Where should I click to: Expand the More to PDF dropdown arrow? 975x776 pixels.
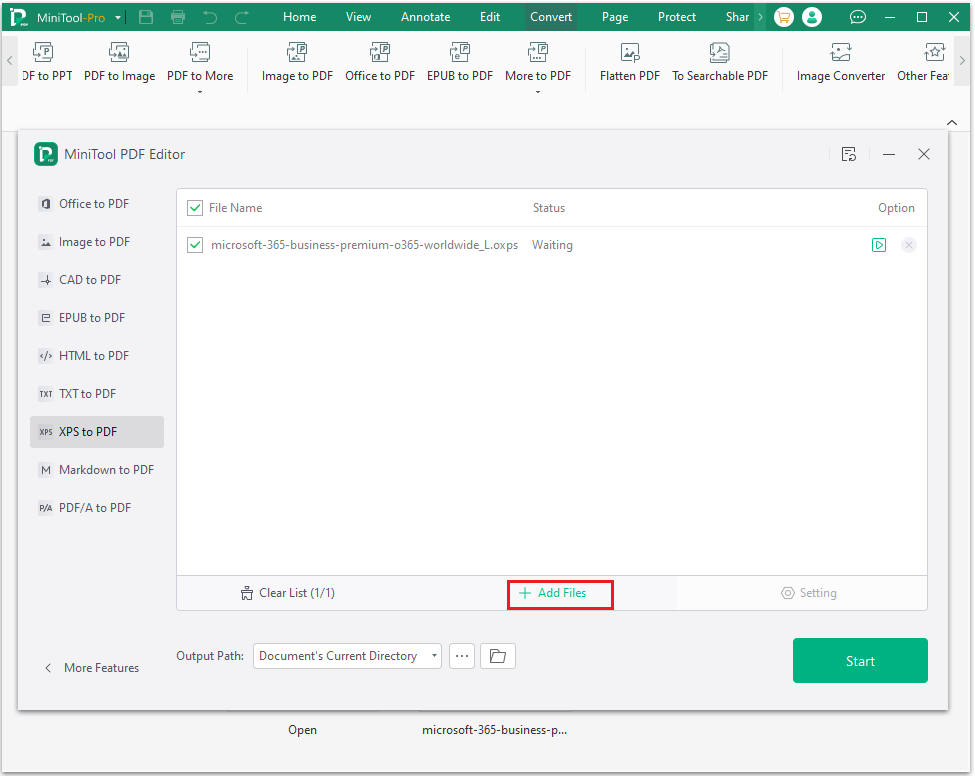point(537,92)
